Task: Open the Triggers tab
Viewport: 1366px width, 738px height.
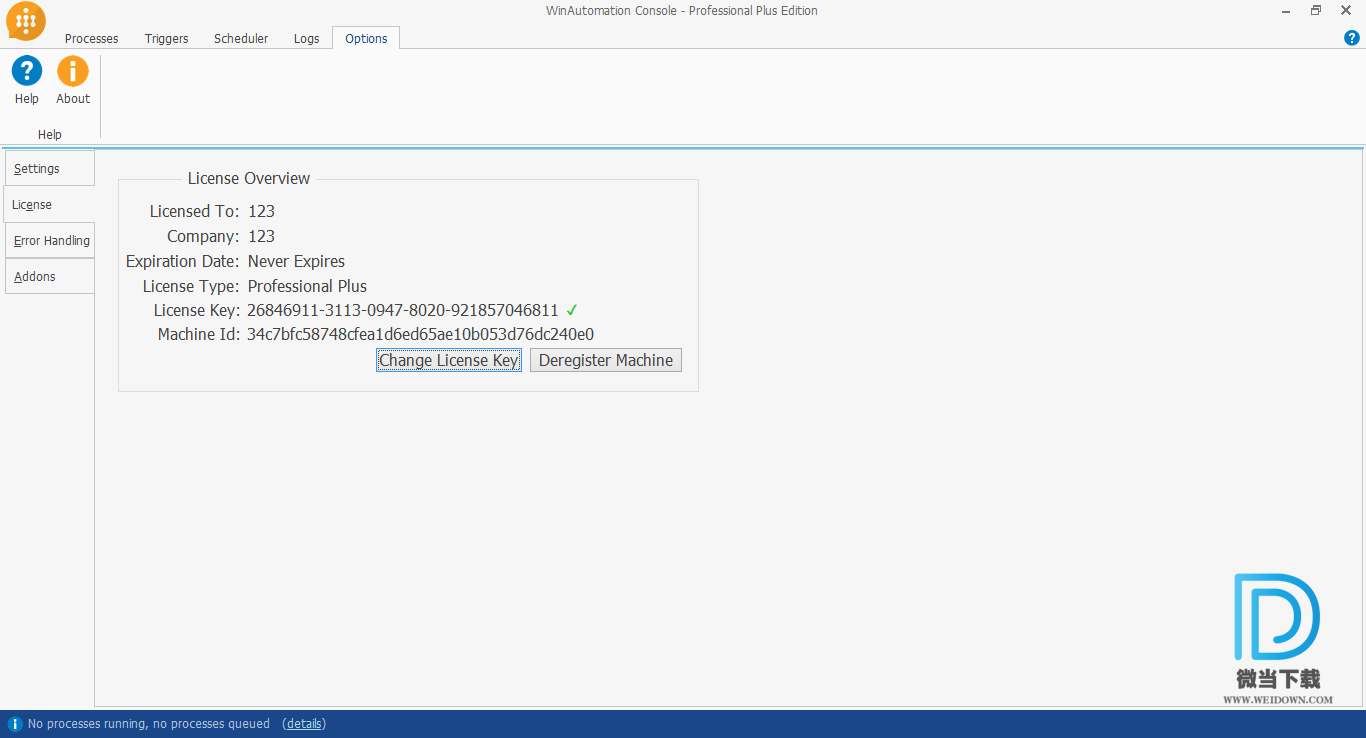Action: 166,38
